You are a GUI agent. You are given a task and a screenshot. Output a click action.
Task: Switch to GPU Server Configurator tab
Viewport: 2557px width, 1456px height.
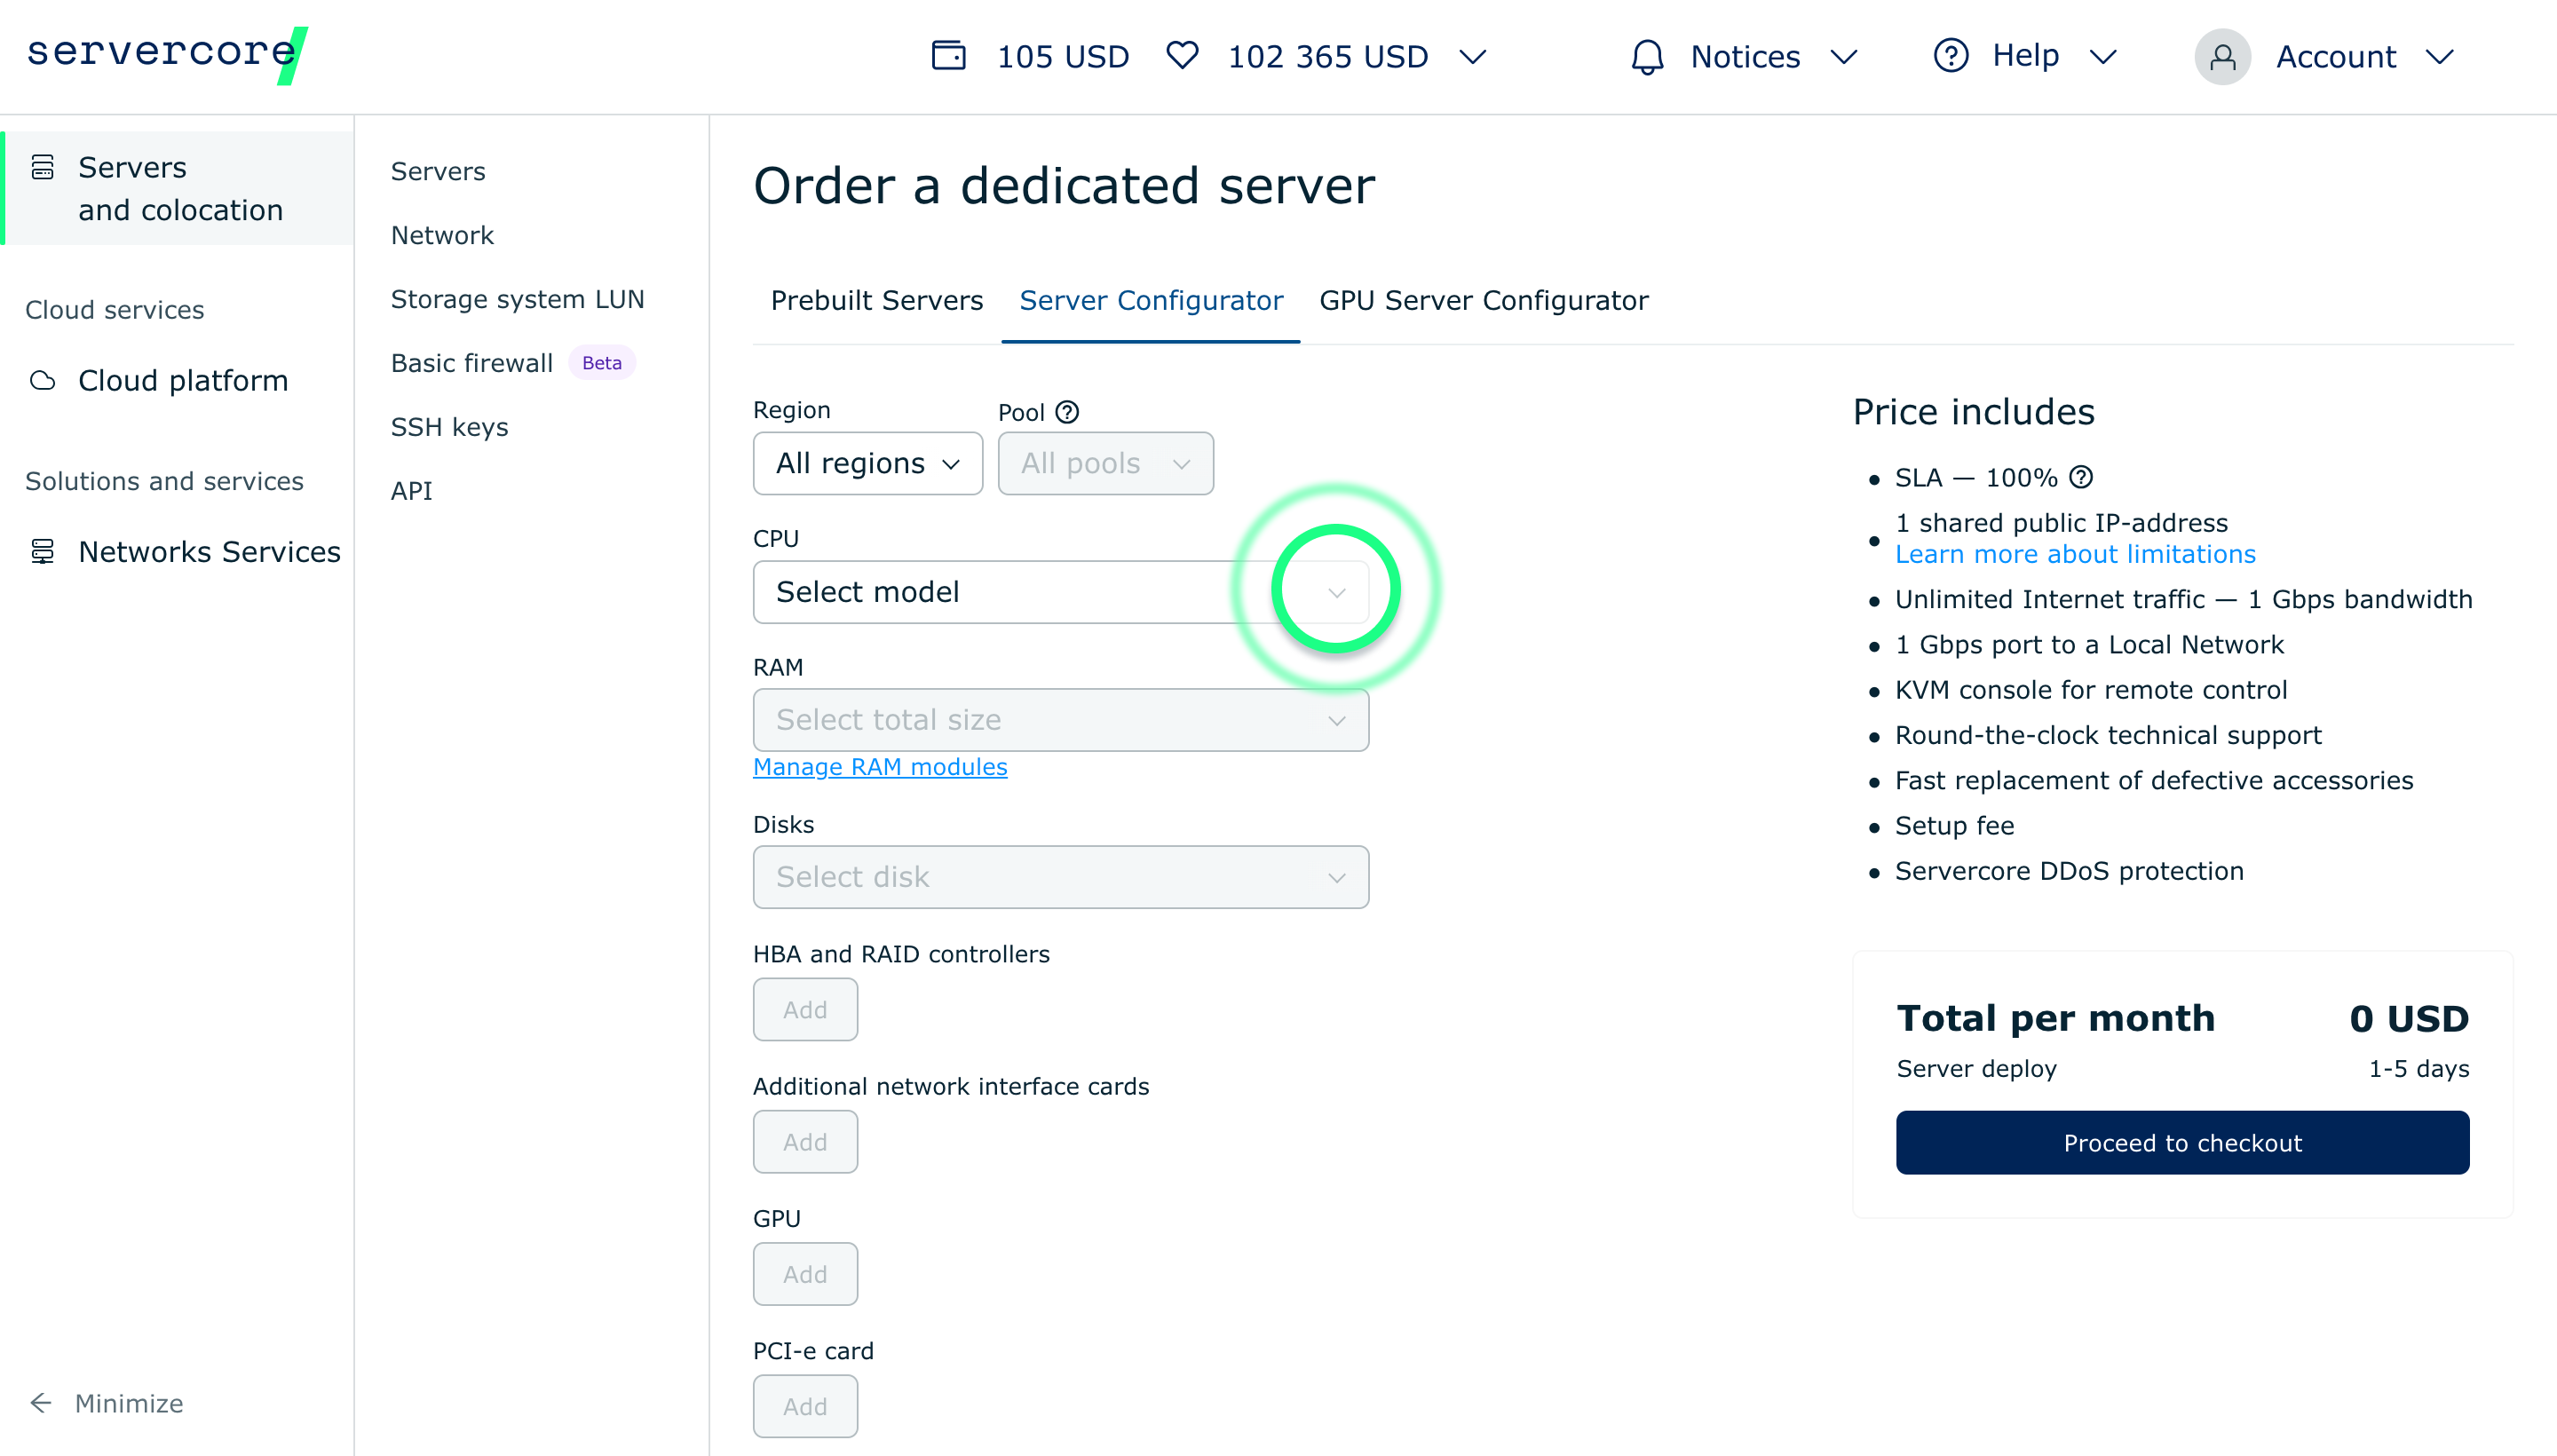(1483, 300)
